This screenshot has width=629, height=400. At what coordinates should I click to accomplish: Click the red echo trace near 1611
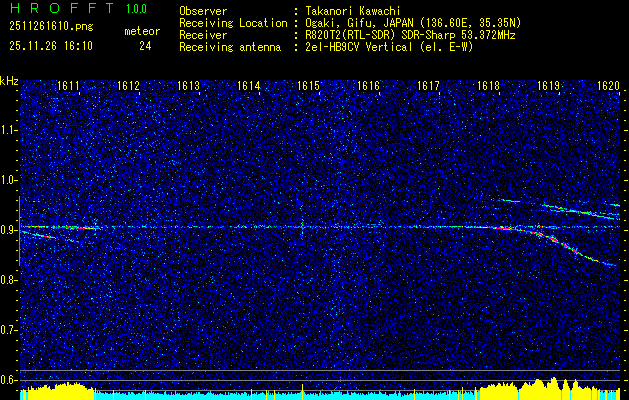pyautogui.click(x=70, y=227)
